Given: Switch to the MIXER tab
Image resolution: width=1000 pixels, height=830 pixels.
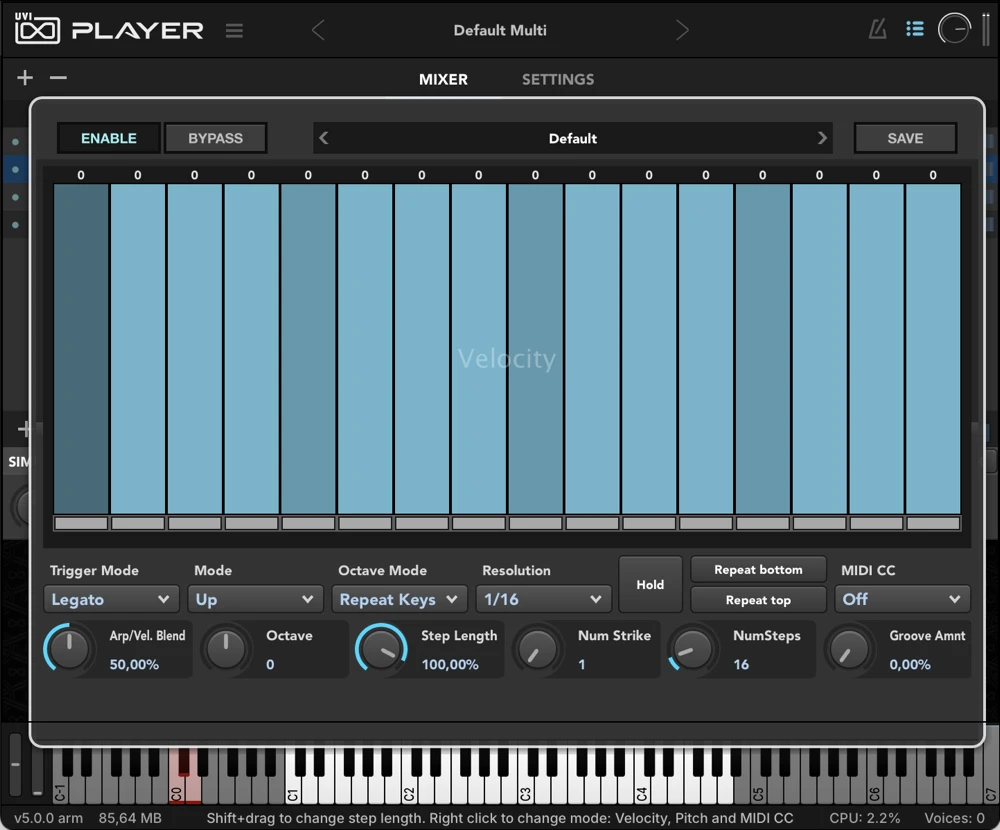Looking at the screenshot, I should click(x=443, y=80).
